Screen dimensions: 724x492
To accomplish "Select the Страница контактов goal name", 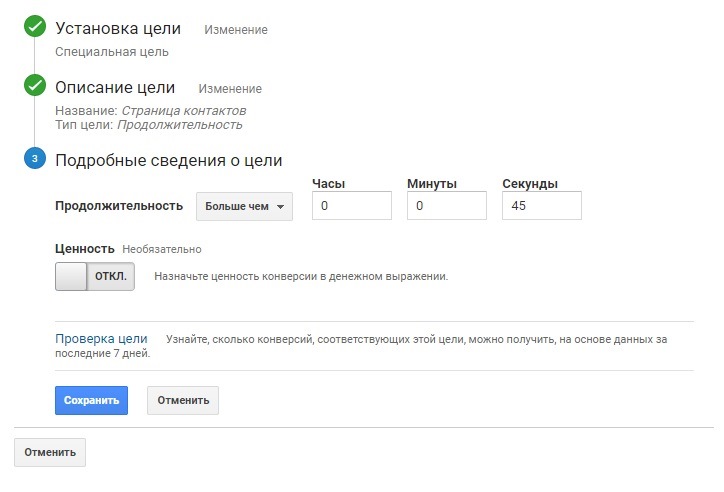I will pyautogui.click(x=184, y=111).
